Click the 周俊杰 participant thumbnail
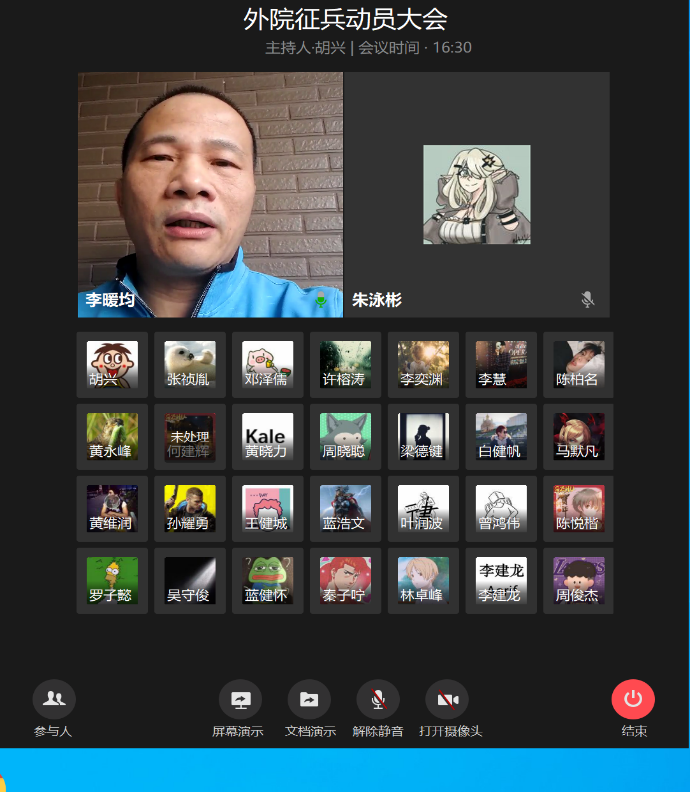Image resolution: width=690 pixels, height=792 pixels. pos(578,581)
